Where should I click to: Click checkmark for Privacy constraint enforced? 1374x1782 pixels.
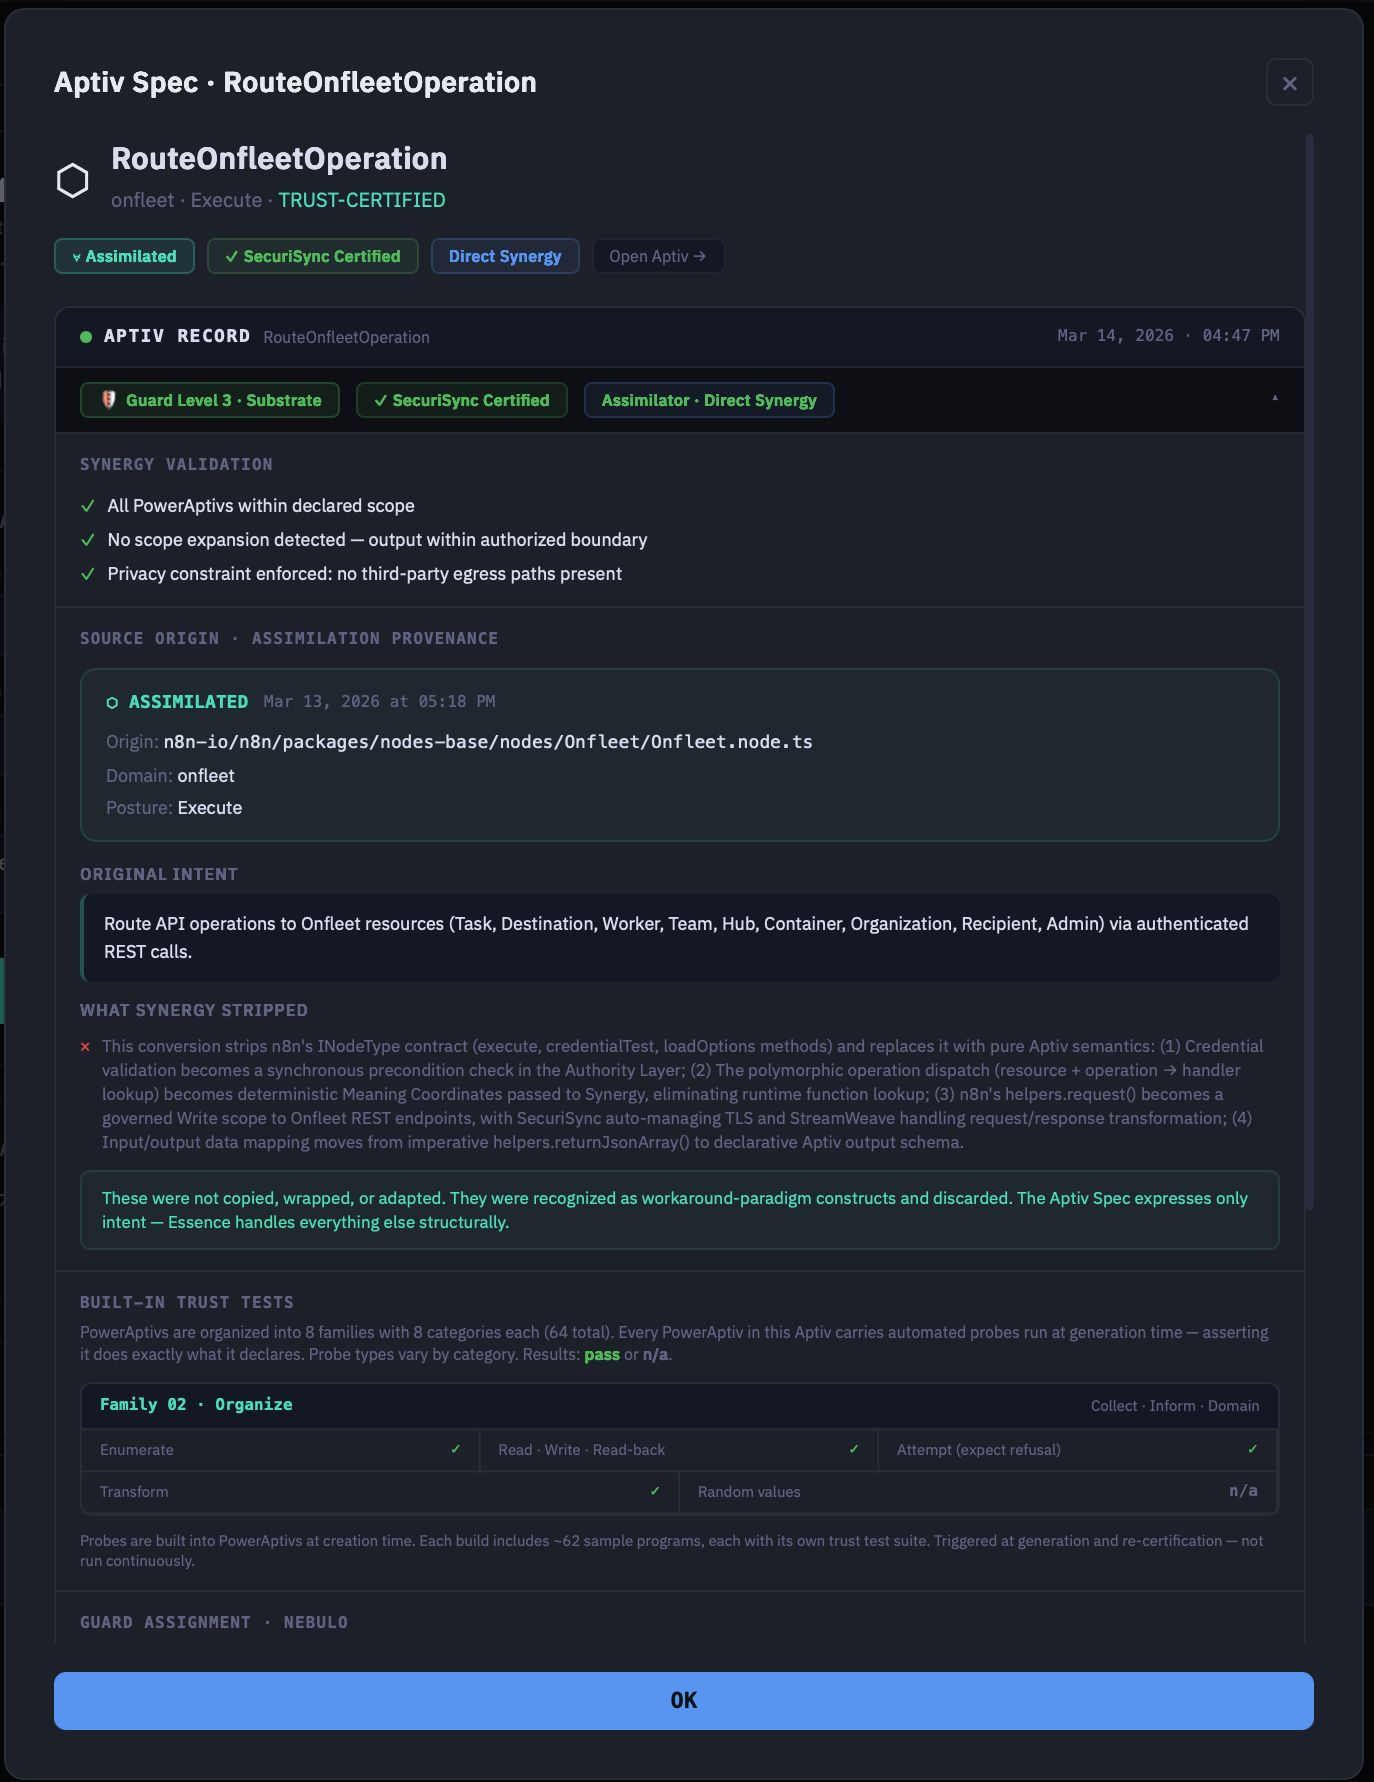(88, 574)
